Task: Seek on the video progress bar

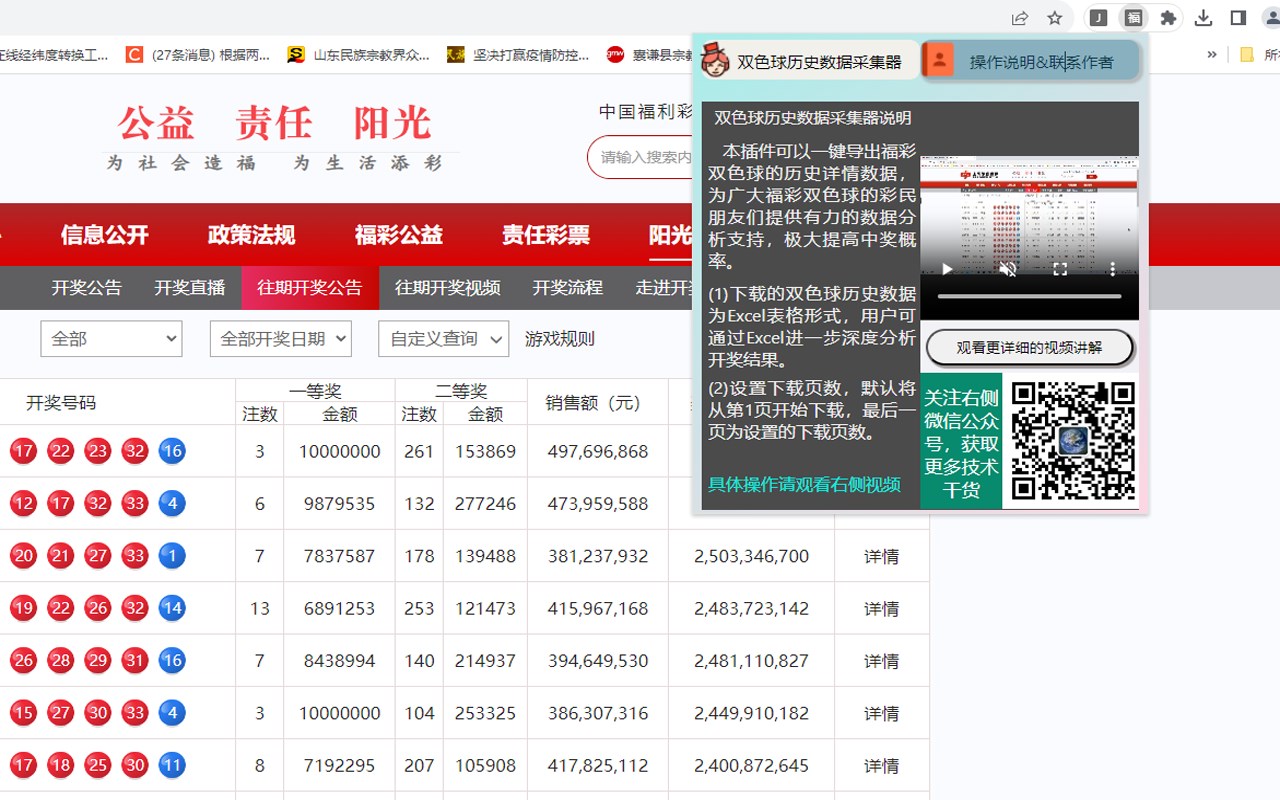Action: 1029,296
